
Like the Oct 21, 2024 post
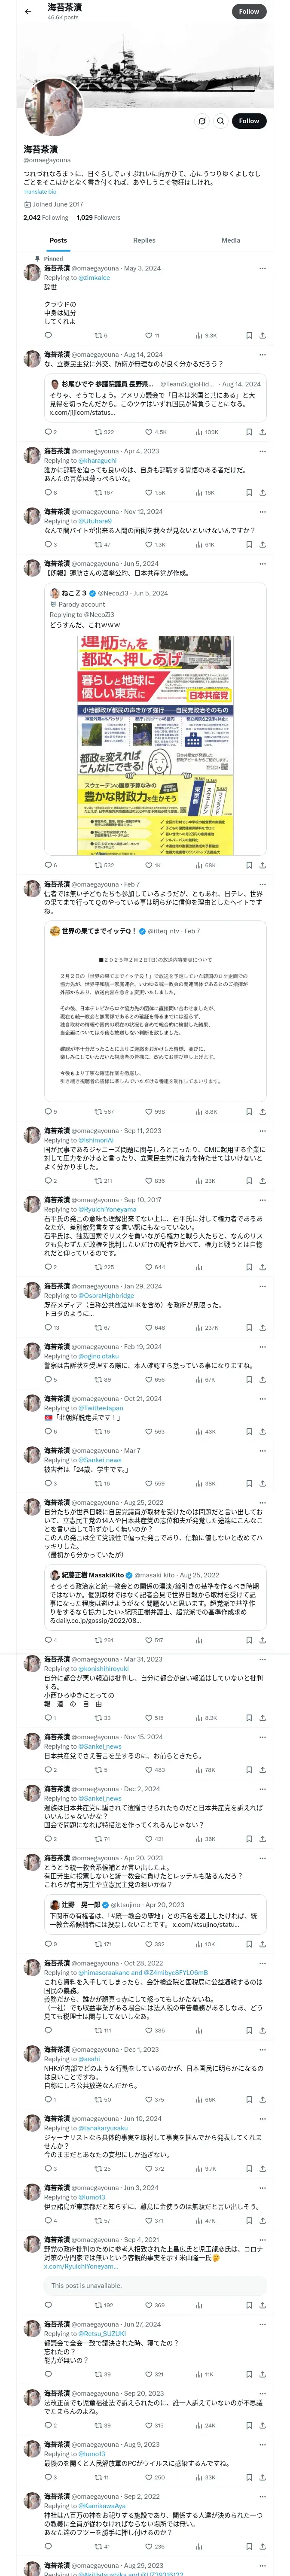(148, 1432)
